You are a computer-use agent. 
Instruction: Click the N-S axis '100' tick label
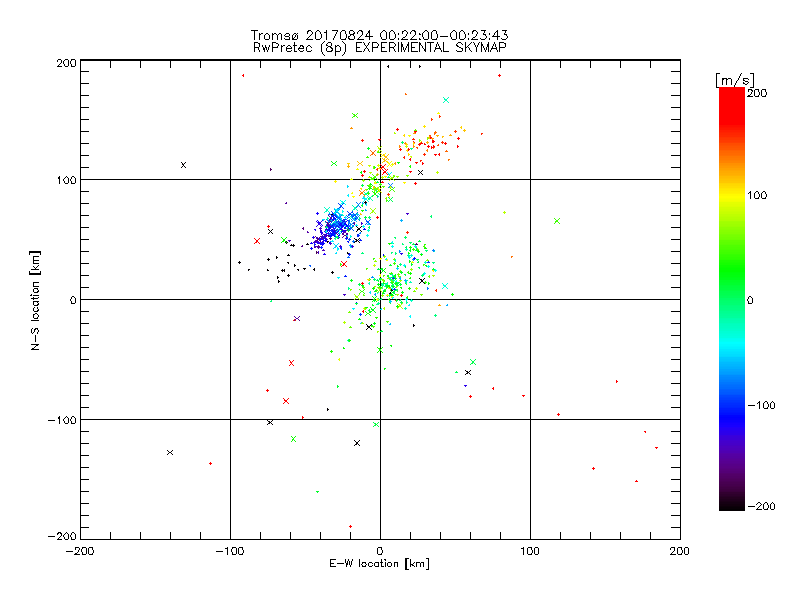(x=67, y=180)
